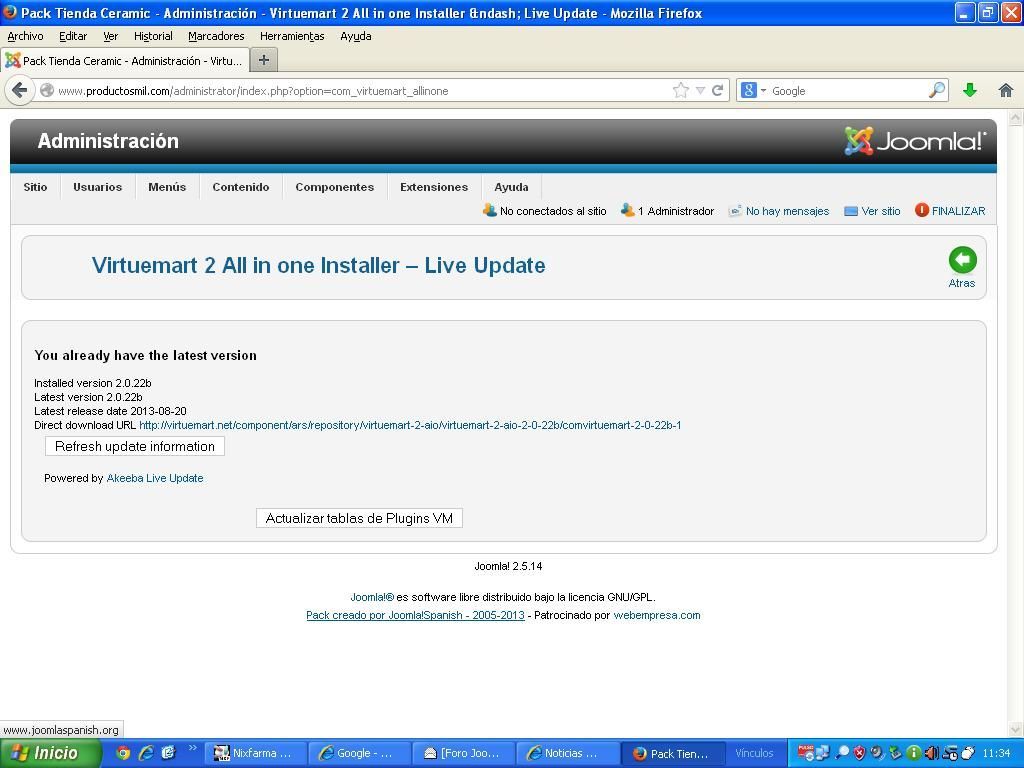Open the Joomla!® footer link
This screenshot has width=1024, height=768.
tap(372, 597)
